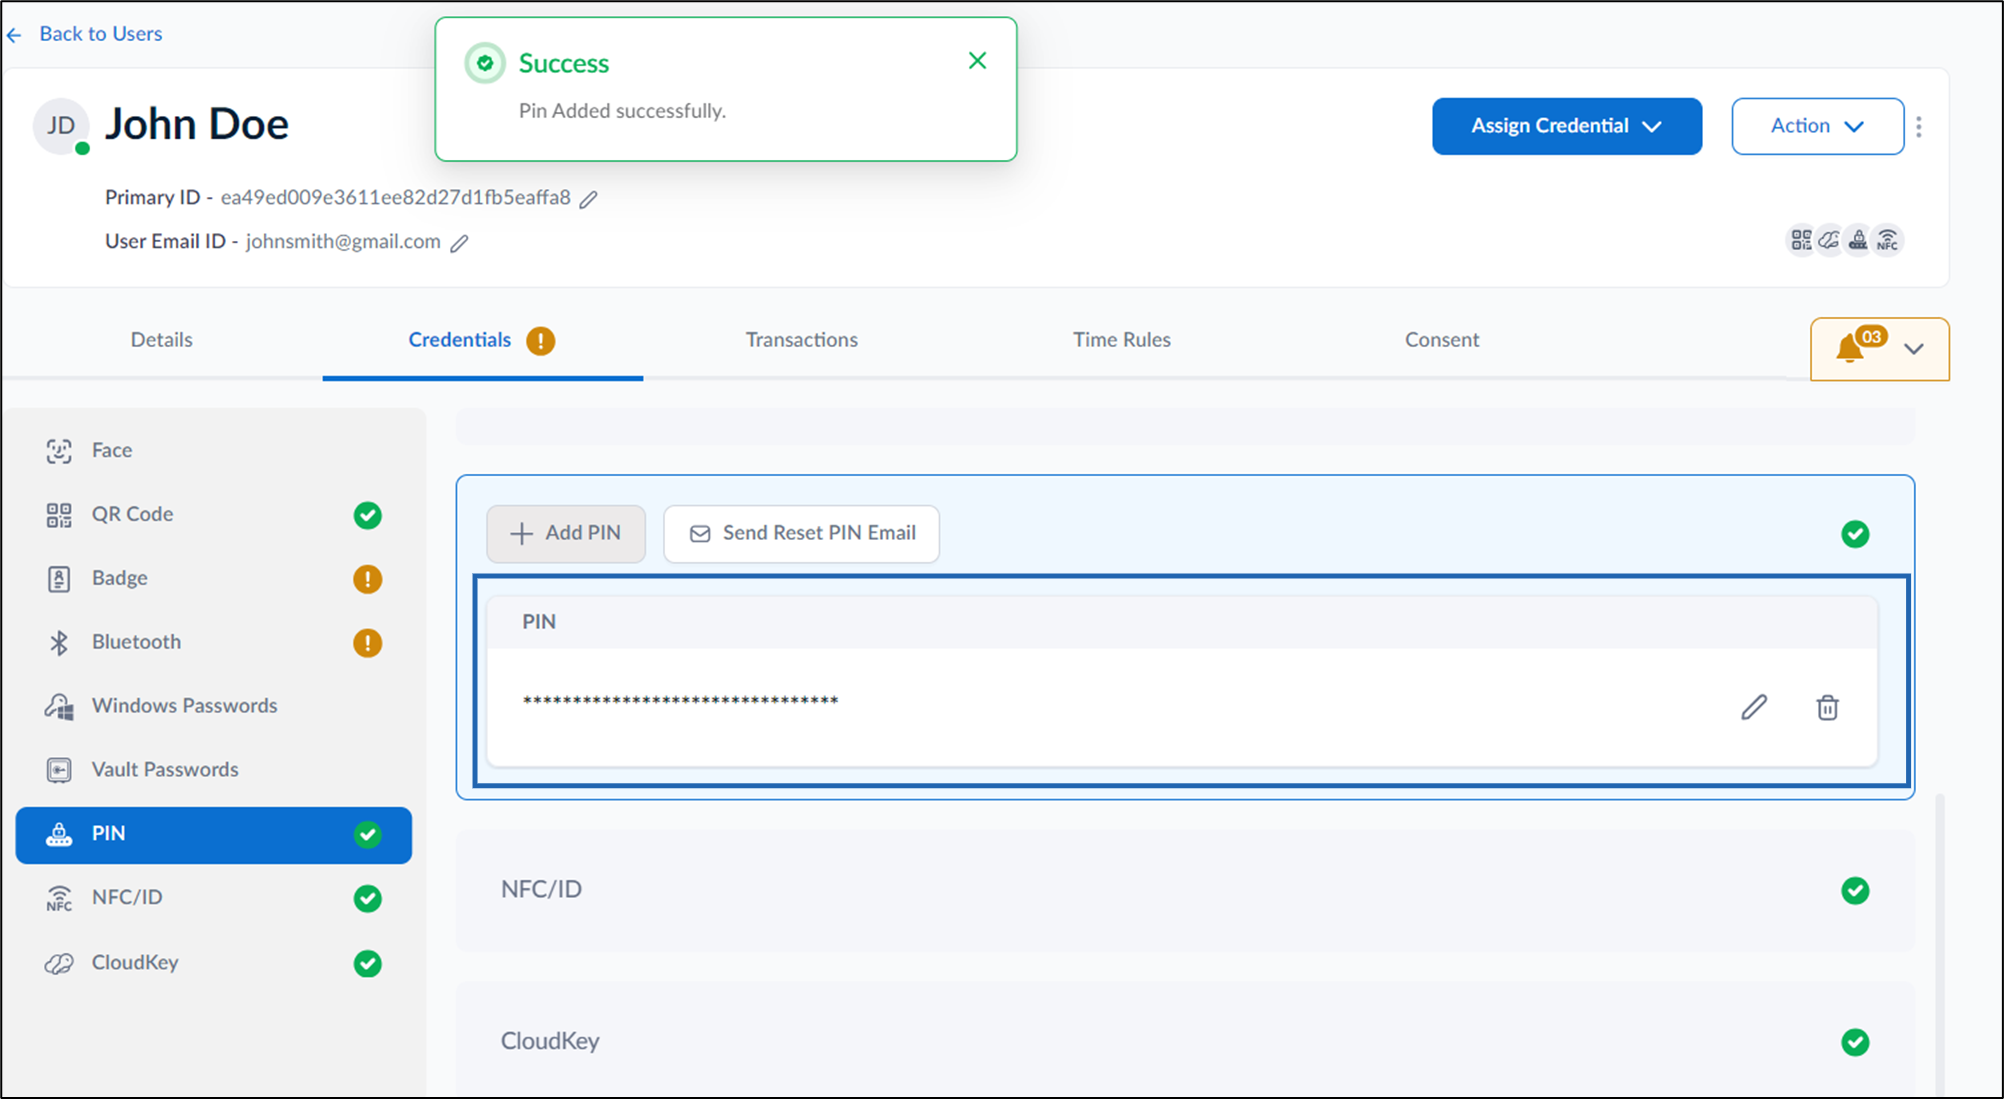Click the PIN icon in header badges
This screenshot has height=1099, width=2004.
(1858, 240)
